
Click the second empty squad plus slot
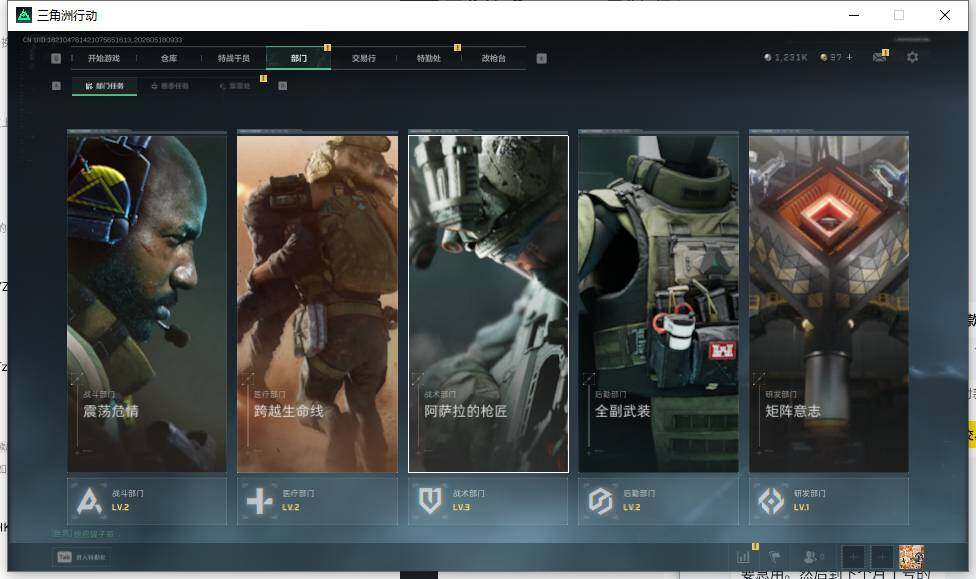(882, 557)
